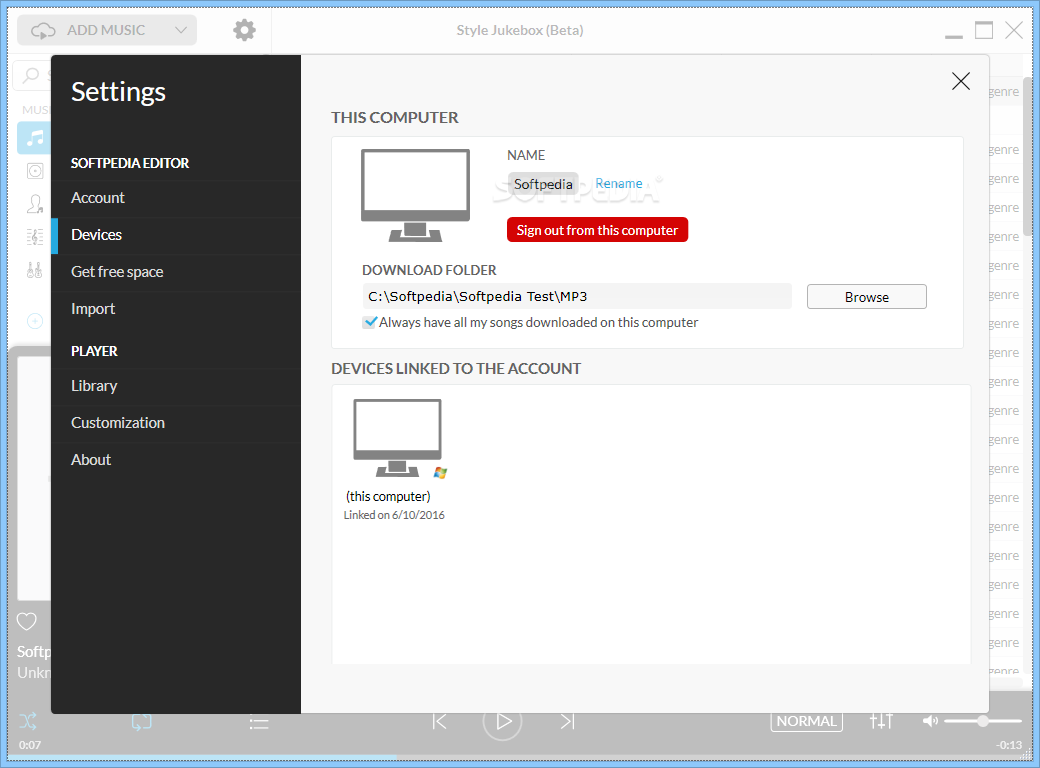Click the song progress bar

pyautogui.click(x=520, y=758)
